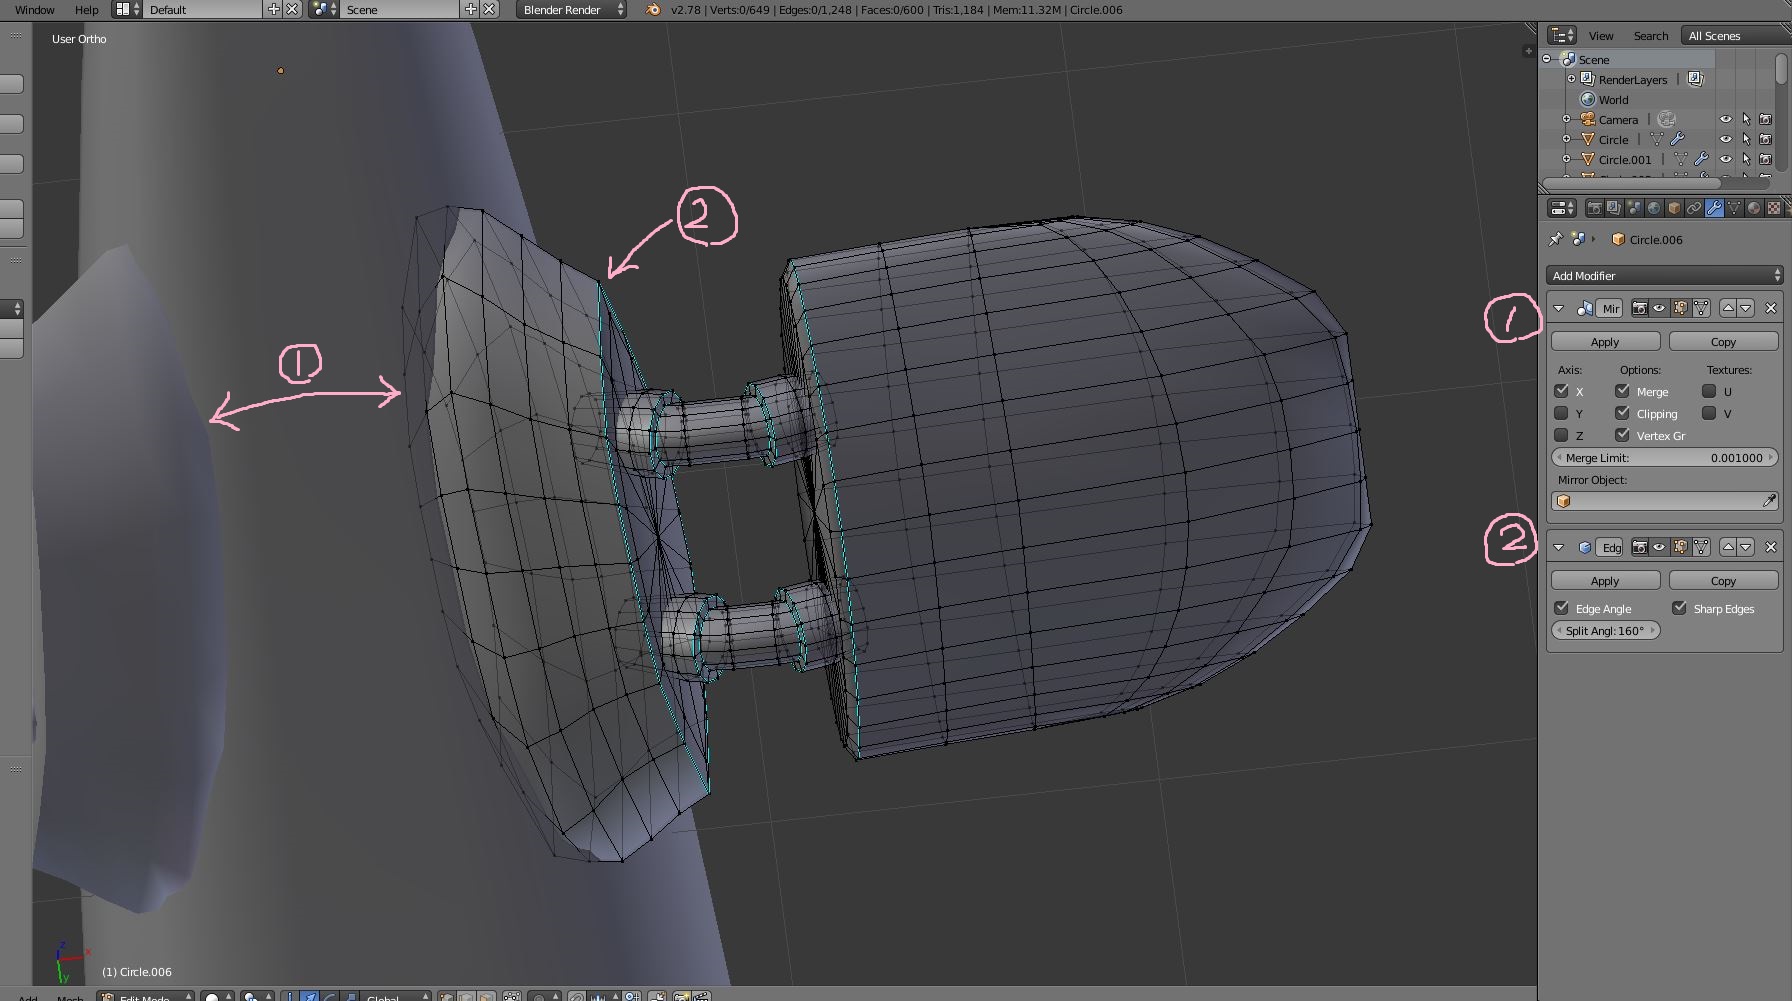Expand the Circle.001 item in outliner
The width and height of the screenshot is (1792, 1001).
(1567, 159)
